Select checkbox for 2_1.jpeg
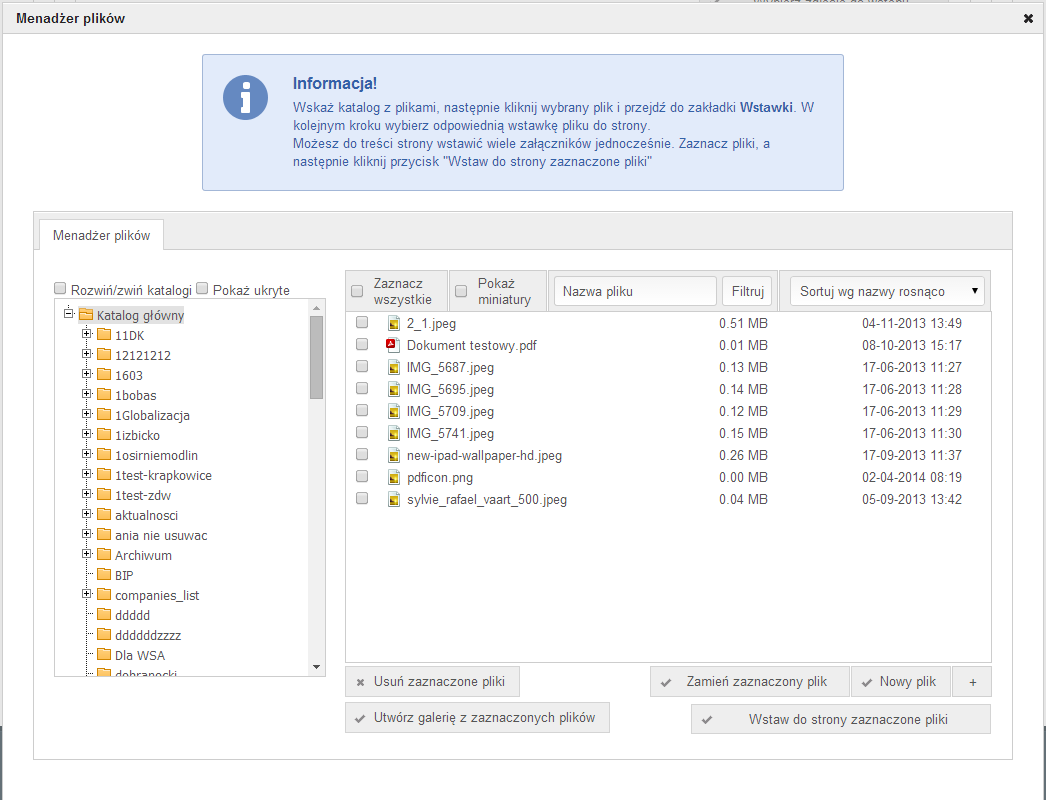The height and width of the screenshot is (800, 1046). 362,322
